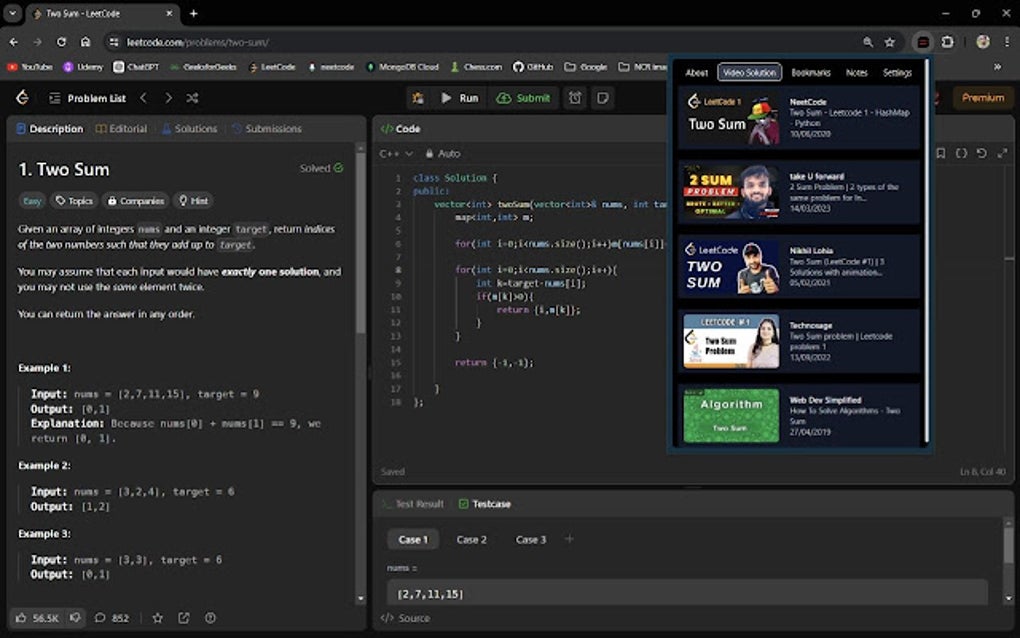
Task: Expand the Hint section
Action: pyautogui.click(x=193, y=201)
